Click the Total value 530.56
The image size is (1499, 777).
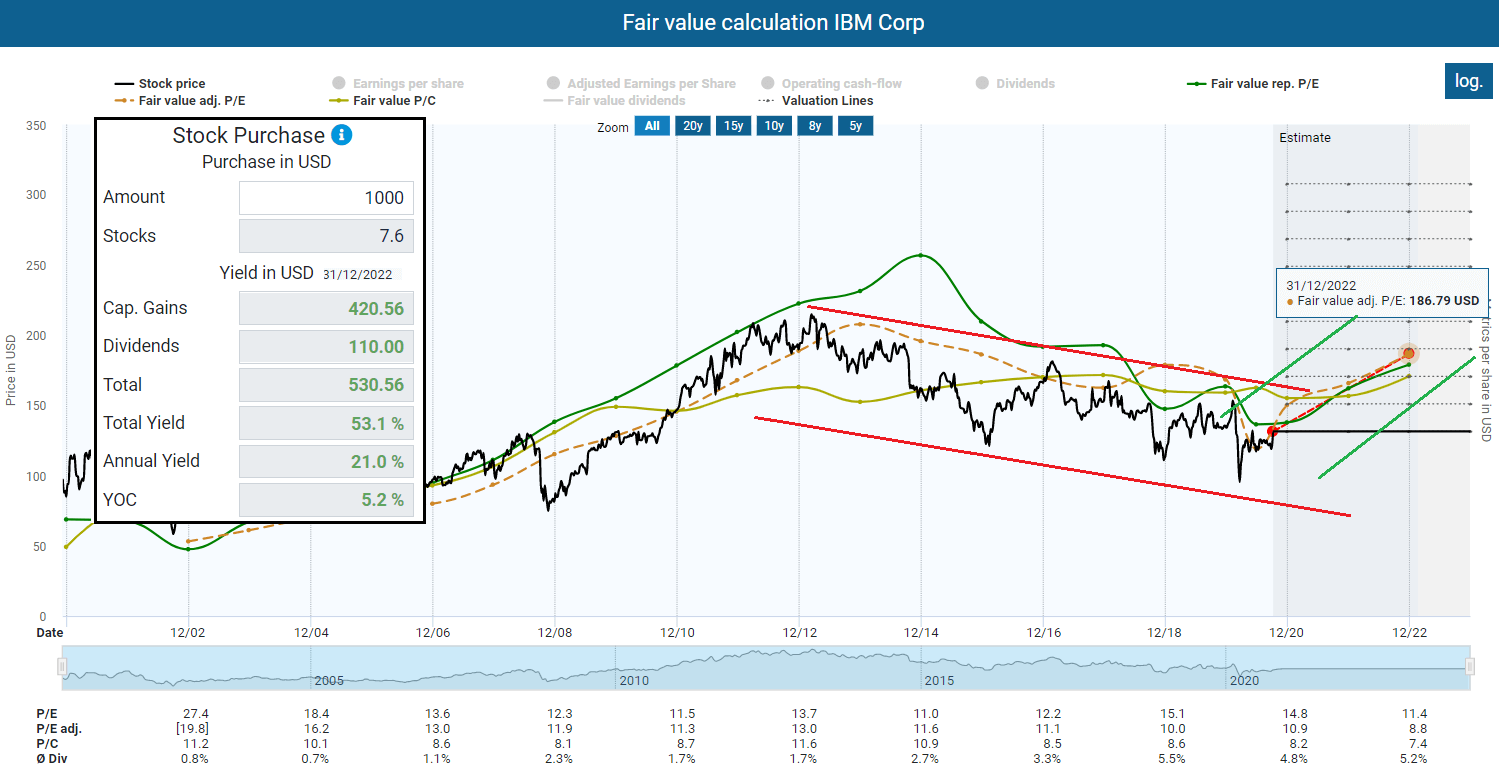coord(326,384)
